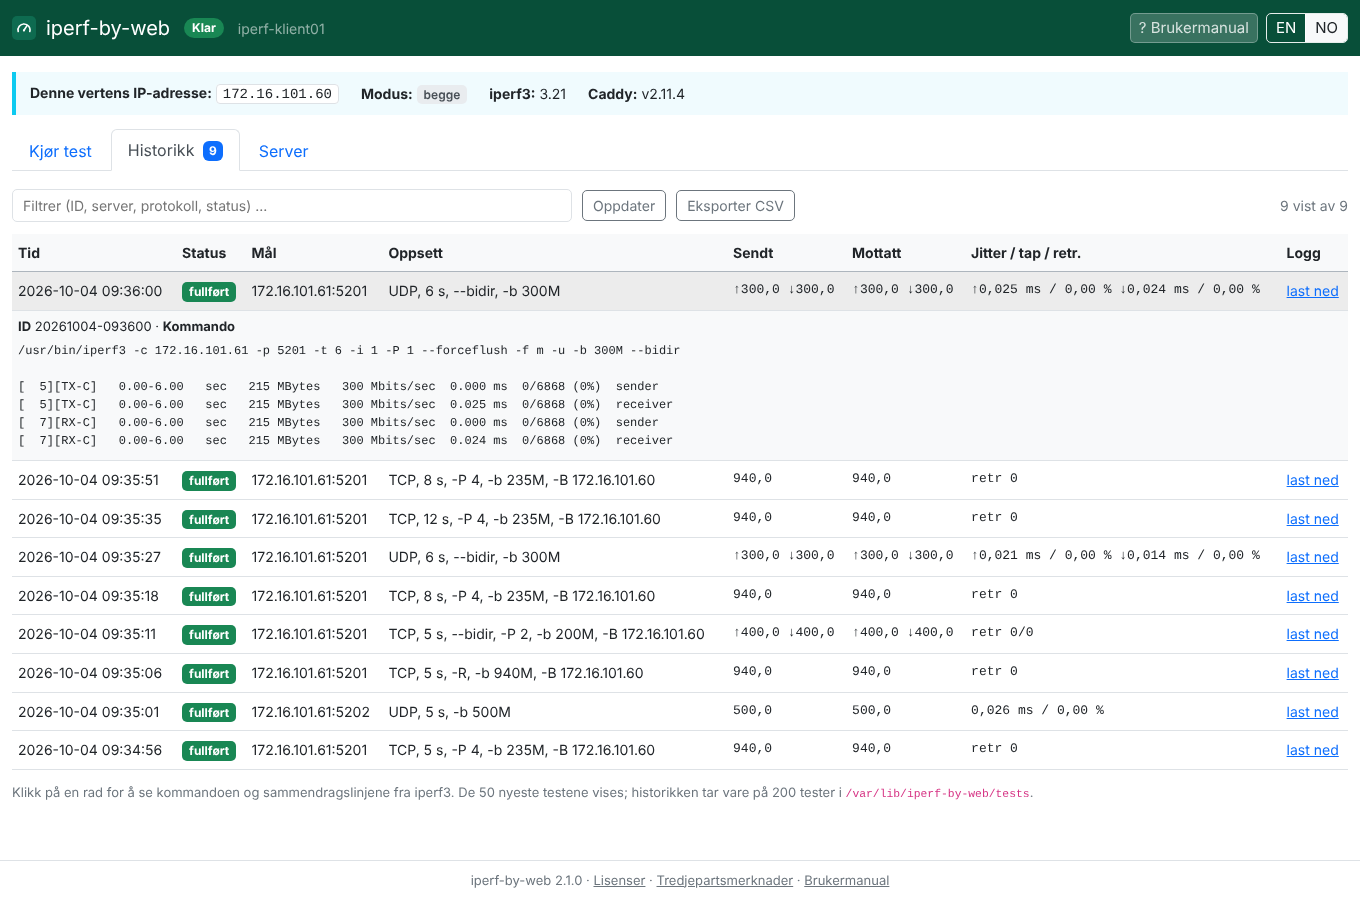Expand the 09:35:18 test row

point(680,596)
